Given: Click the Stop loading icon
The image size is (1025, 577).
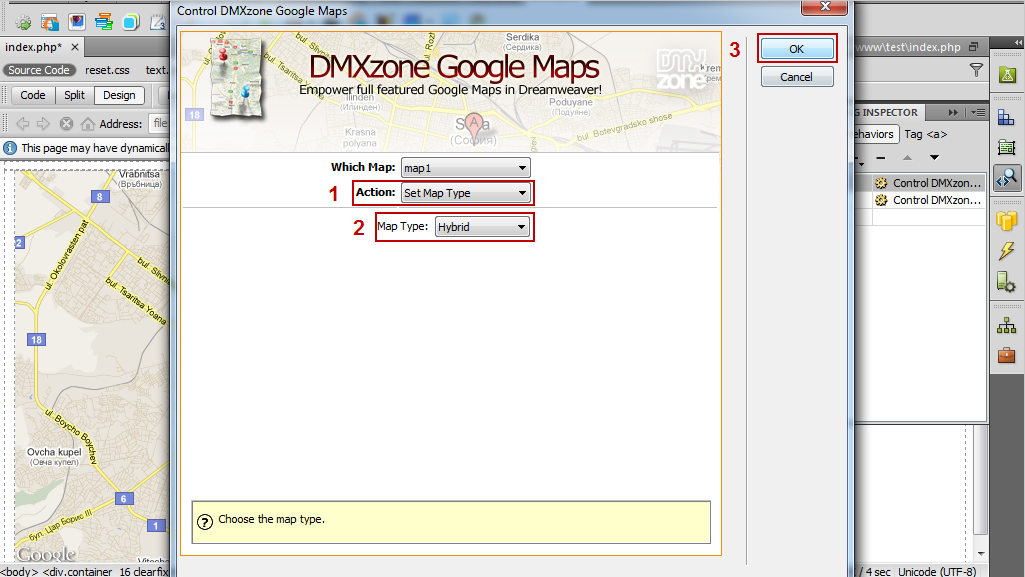Looking at the screenshot, I should click(x=66, y=124).
